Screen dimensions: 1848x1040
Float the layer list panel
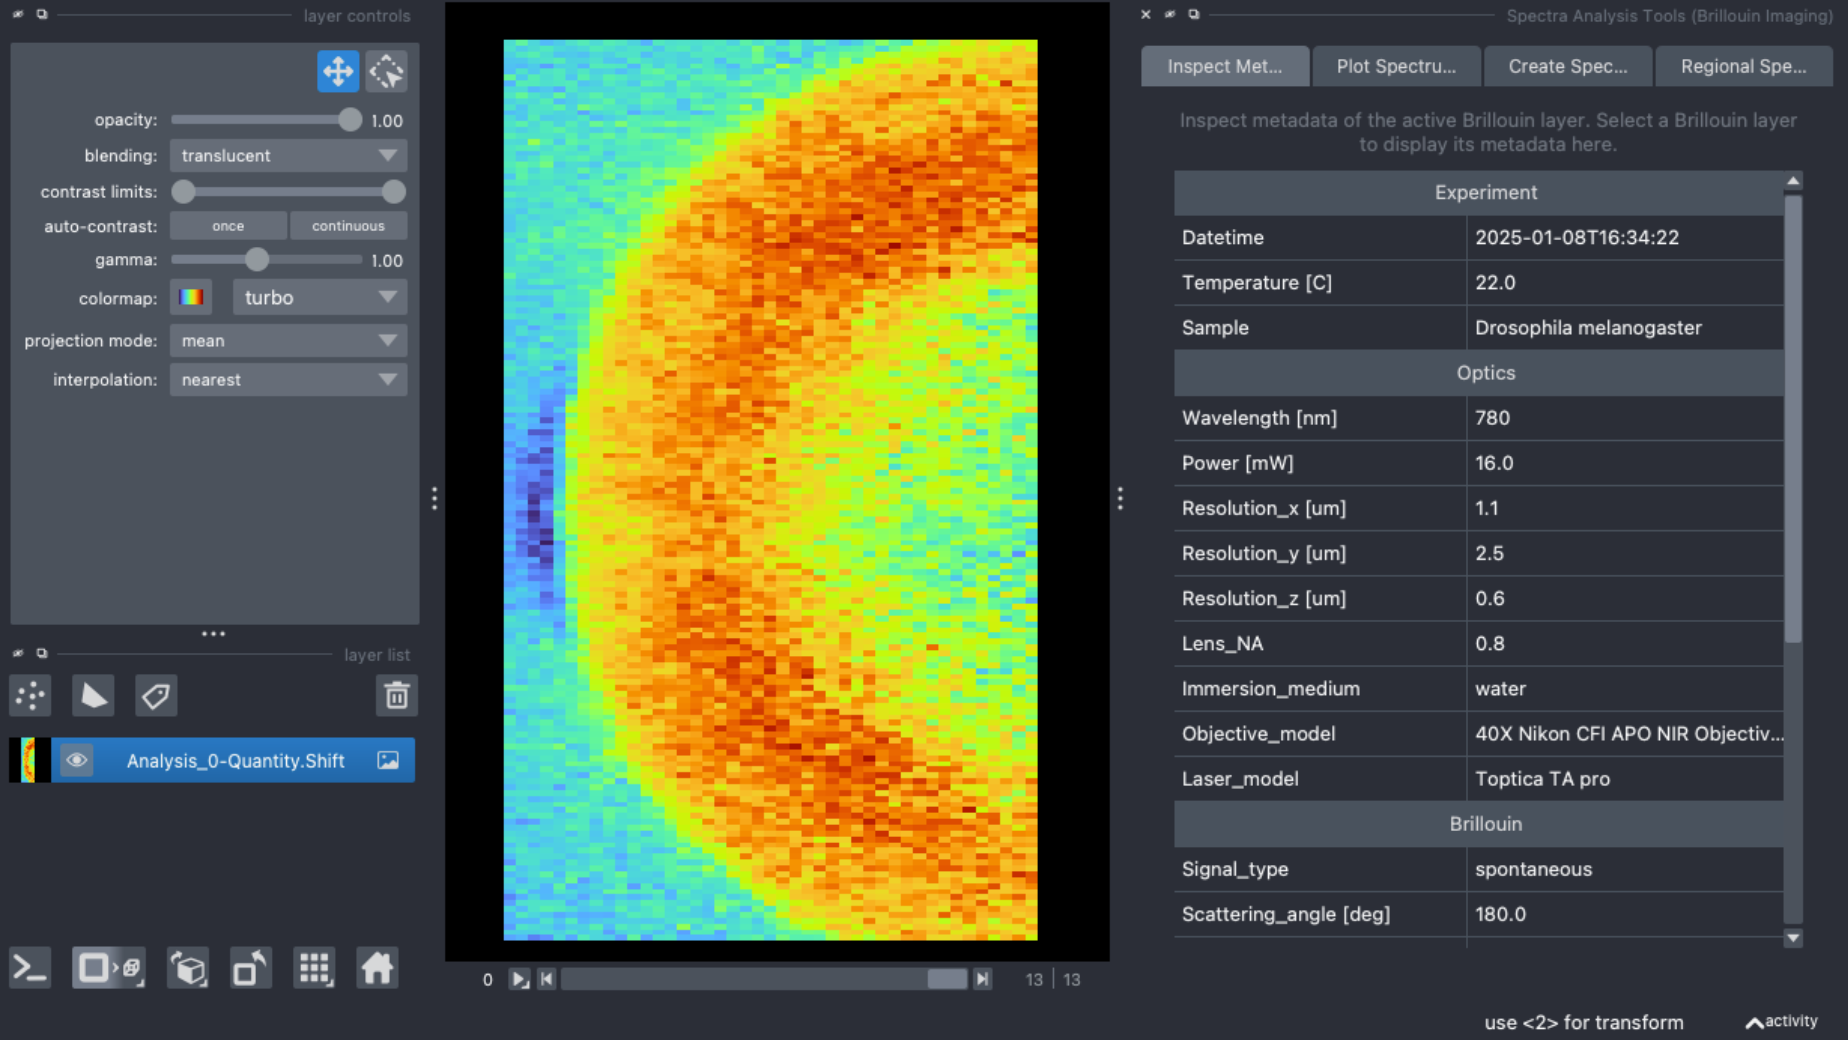tap(42, 653)
